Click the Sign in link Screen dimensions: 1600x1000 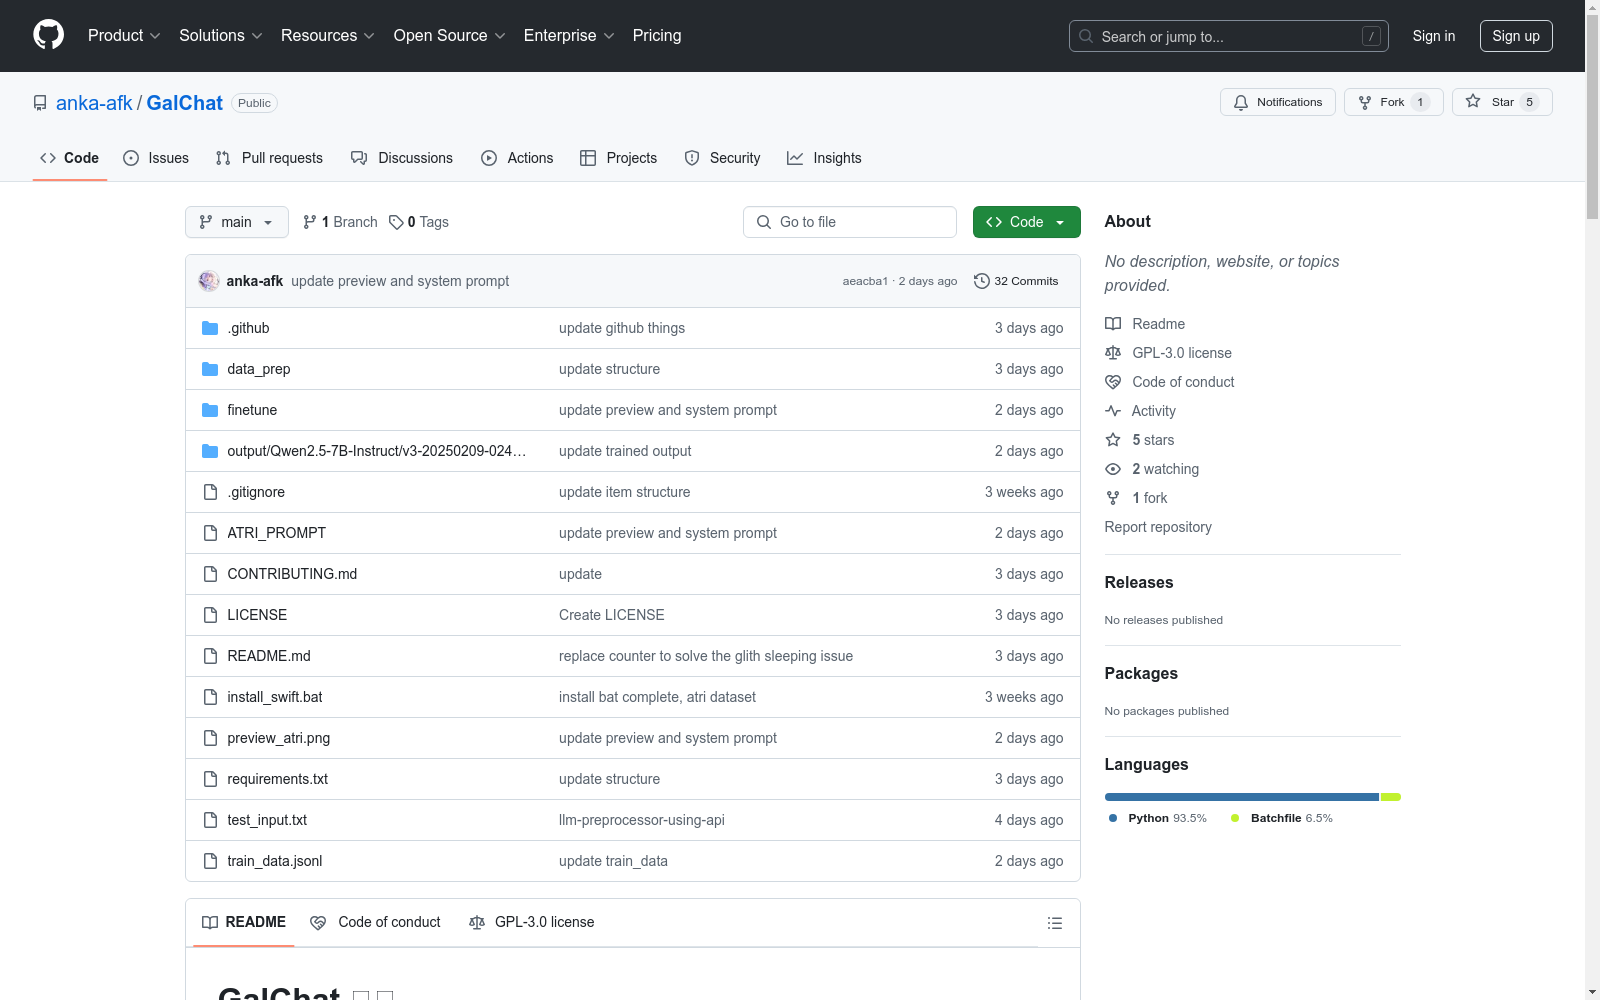point(1434,36)
